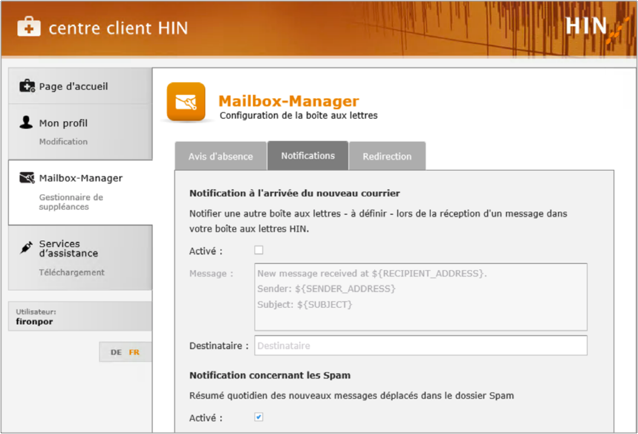Viewport: 638px width, 434px height.
Task: Disable the Spam notification Activé checkbox
Action: pos(259,417)
